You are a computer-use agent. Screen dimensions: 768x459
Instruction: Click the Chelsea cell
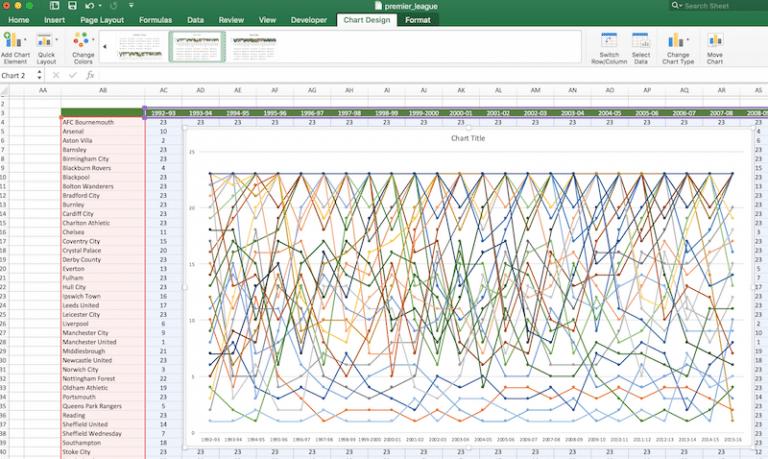[x=103, y=232]
